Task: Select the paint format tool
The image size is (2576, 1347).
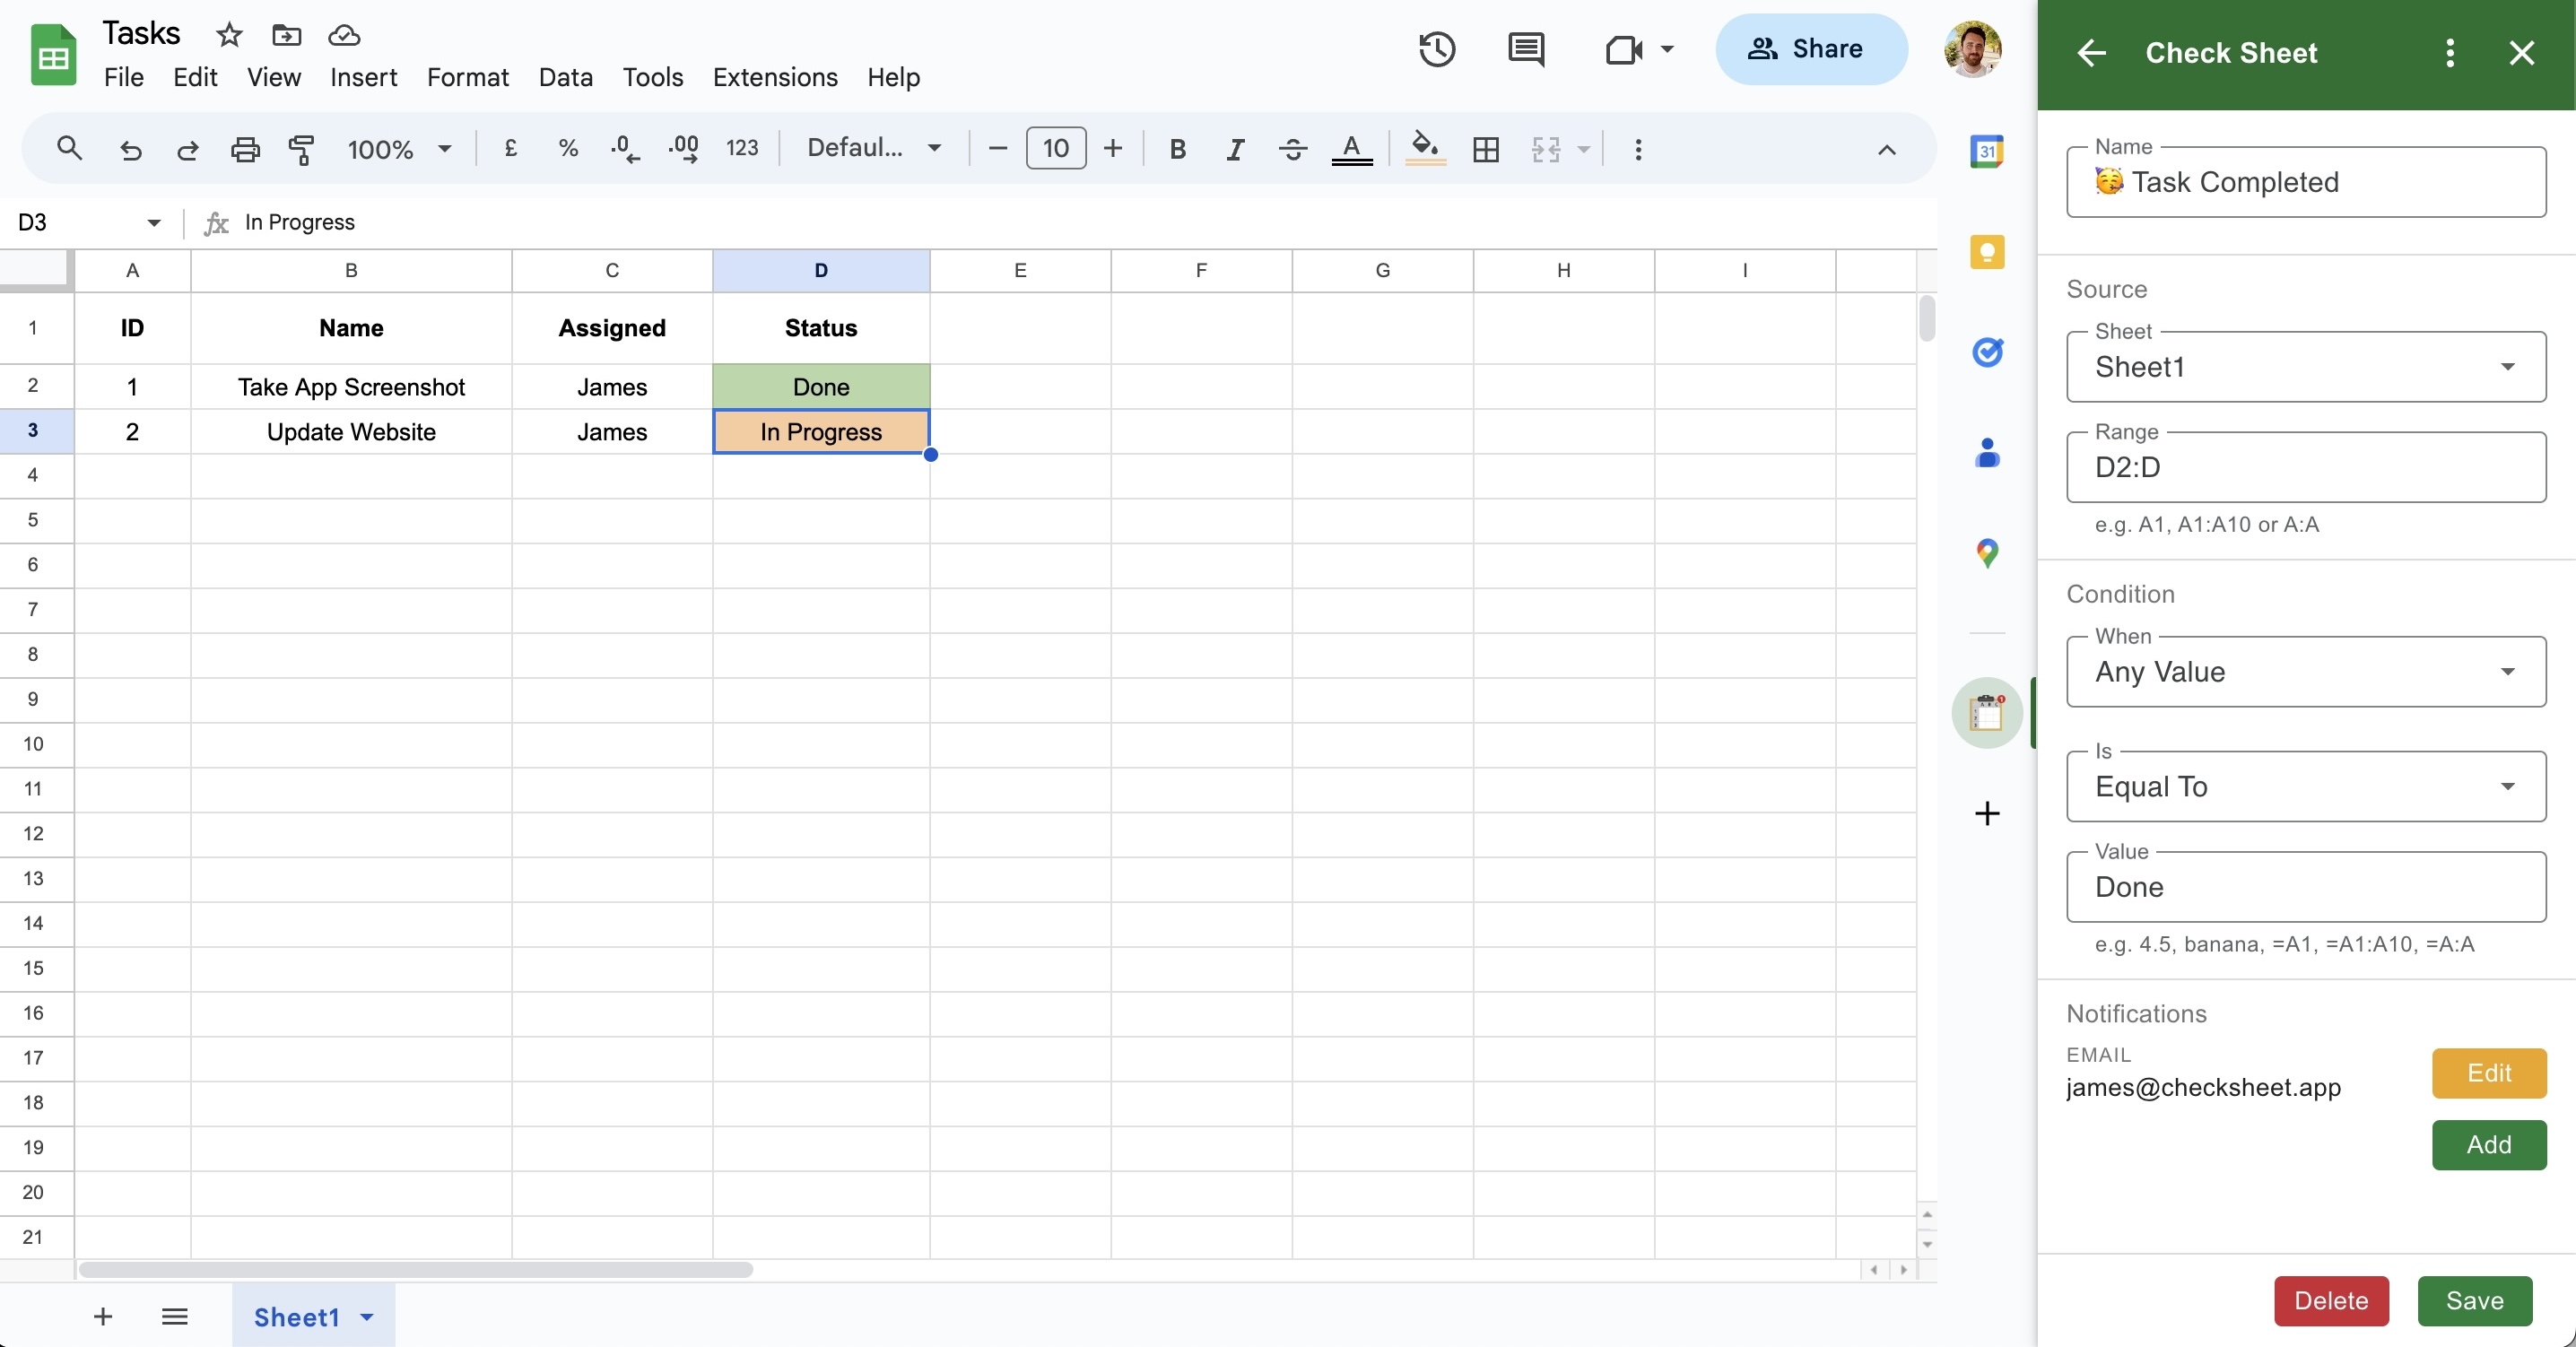Action: click(x=301, y=149)
